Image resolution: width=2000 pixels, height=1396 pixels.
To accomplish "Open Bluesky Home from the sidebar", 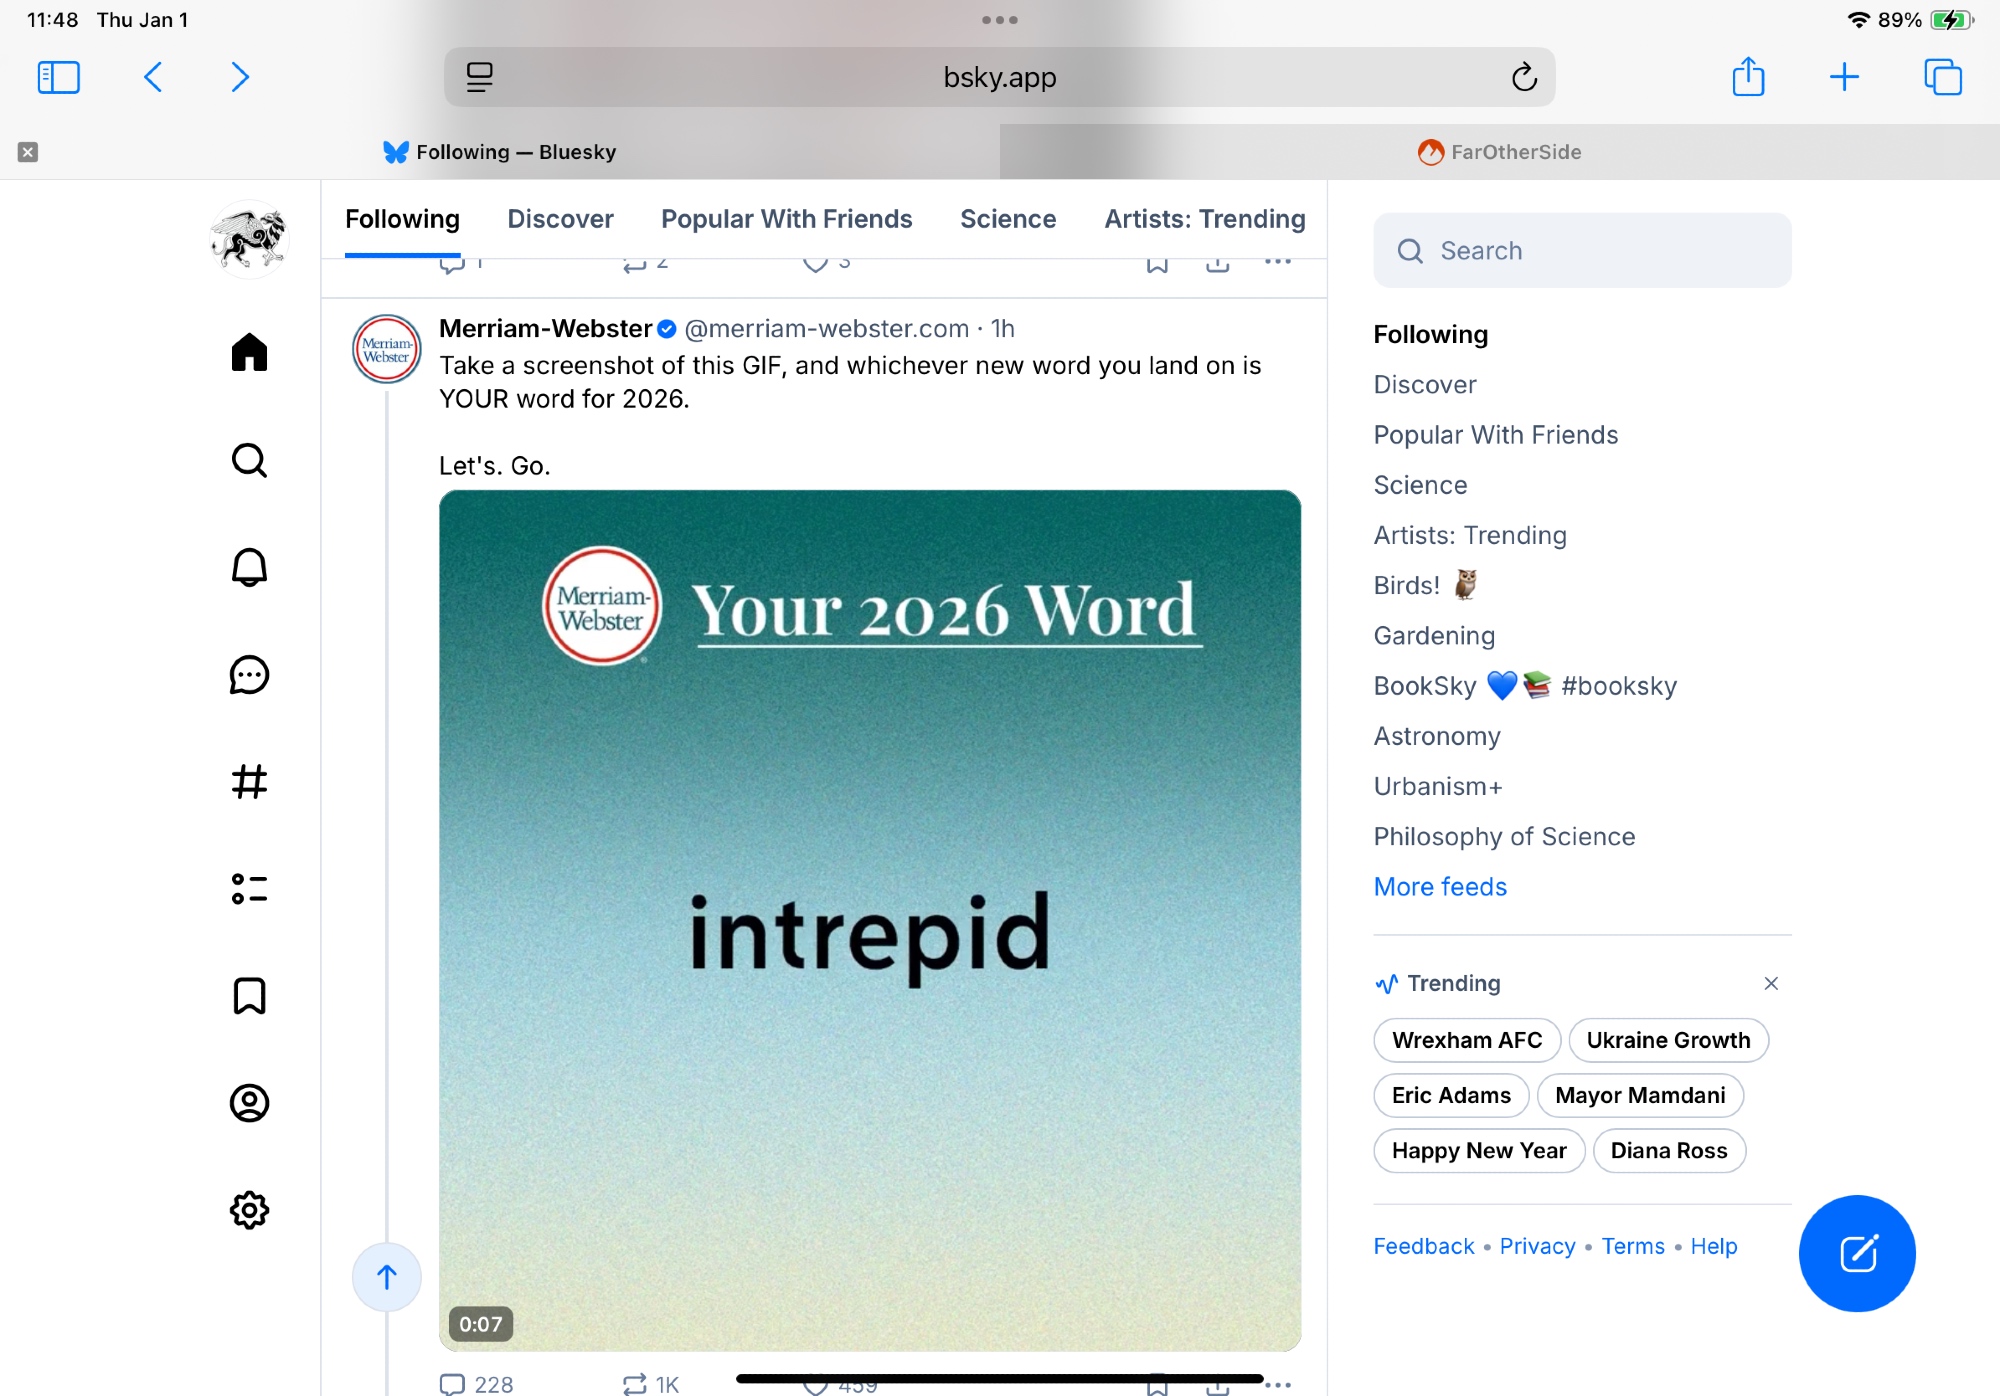I will click(x=249, y=353).
